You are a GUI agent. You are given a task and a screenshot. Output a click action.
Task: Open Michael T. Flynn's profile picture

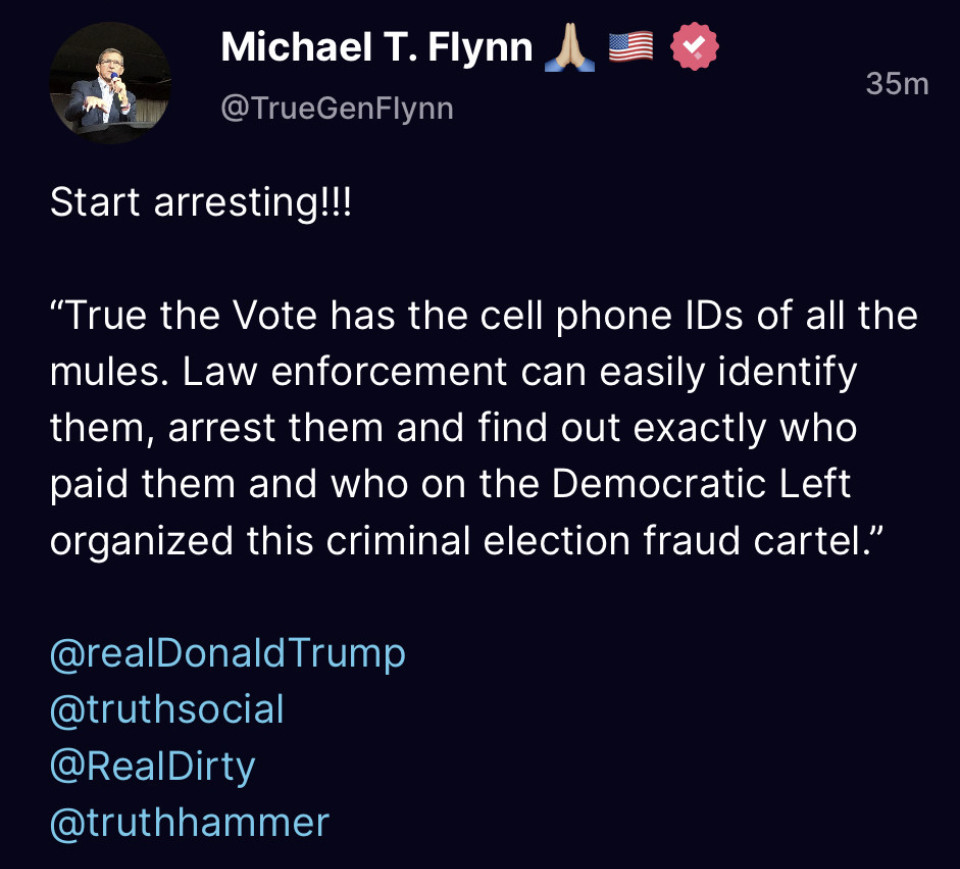coord(110,84)
